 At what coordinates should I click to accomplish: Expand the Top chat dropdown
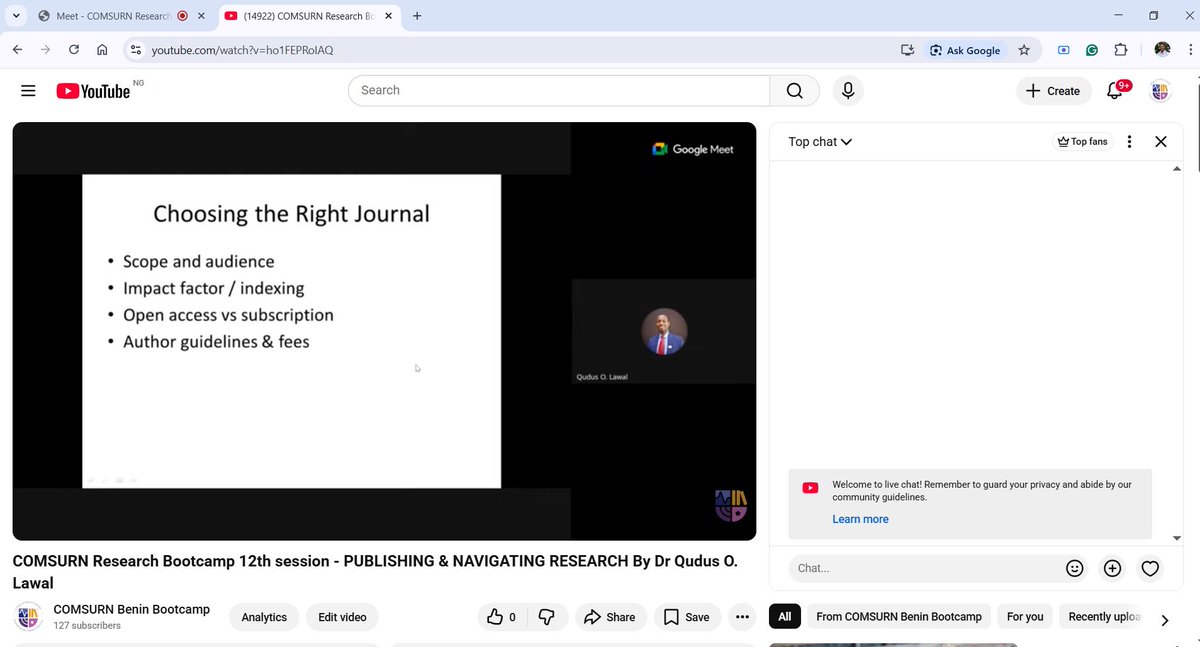coord(820,142)
